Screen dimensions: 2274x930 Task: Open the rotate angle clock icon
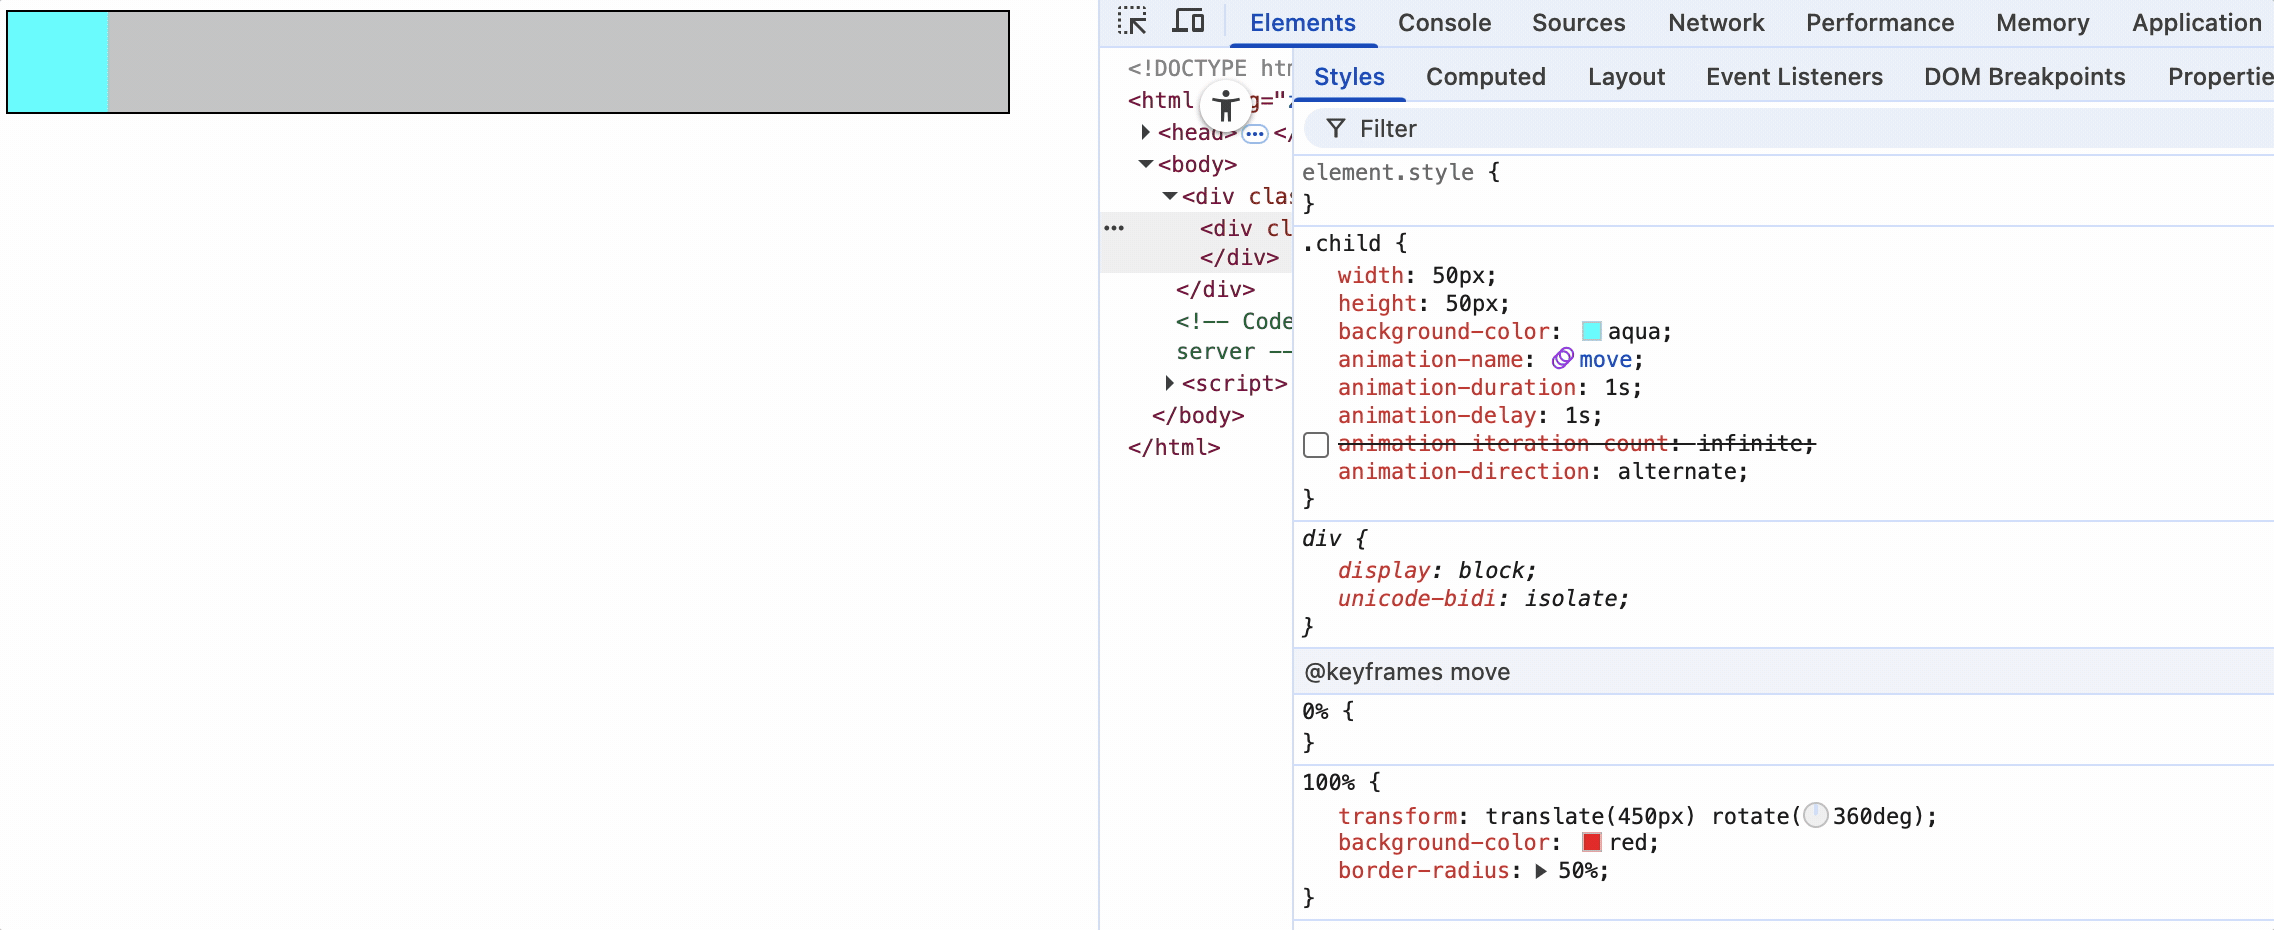point(1816,816)
